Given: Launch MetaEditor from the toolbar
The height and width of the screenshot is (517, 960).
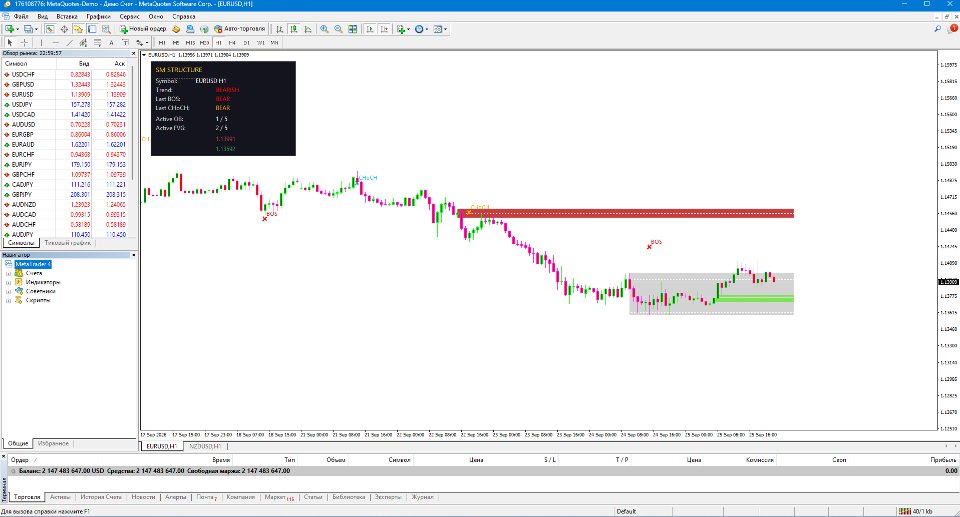Looking at the screenshot, I should click(176, 29).
